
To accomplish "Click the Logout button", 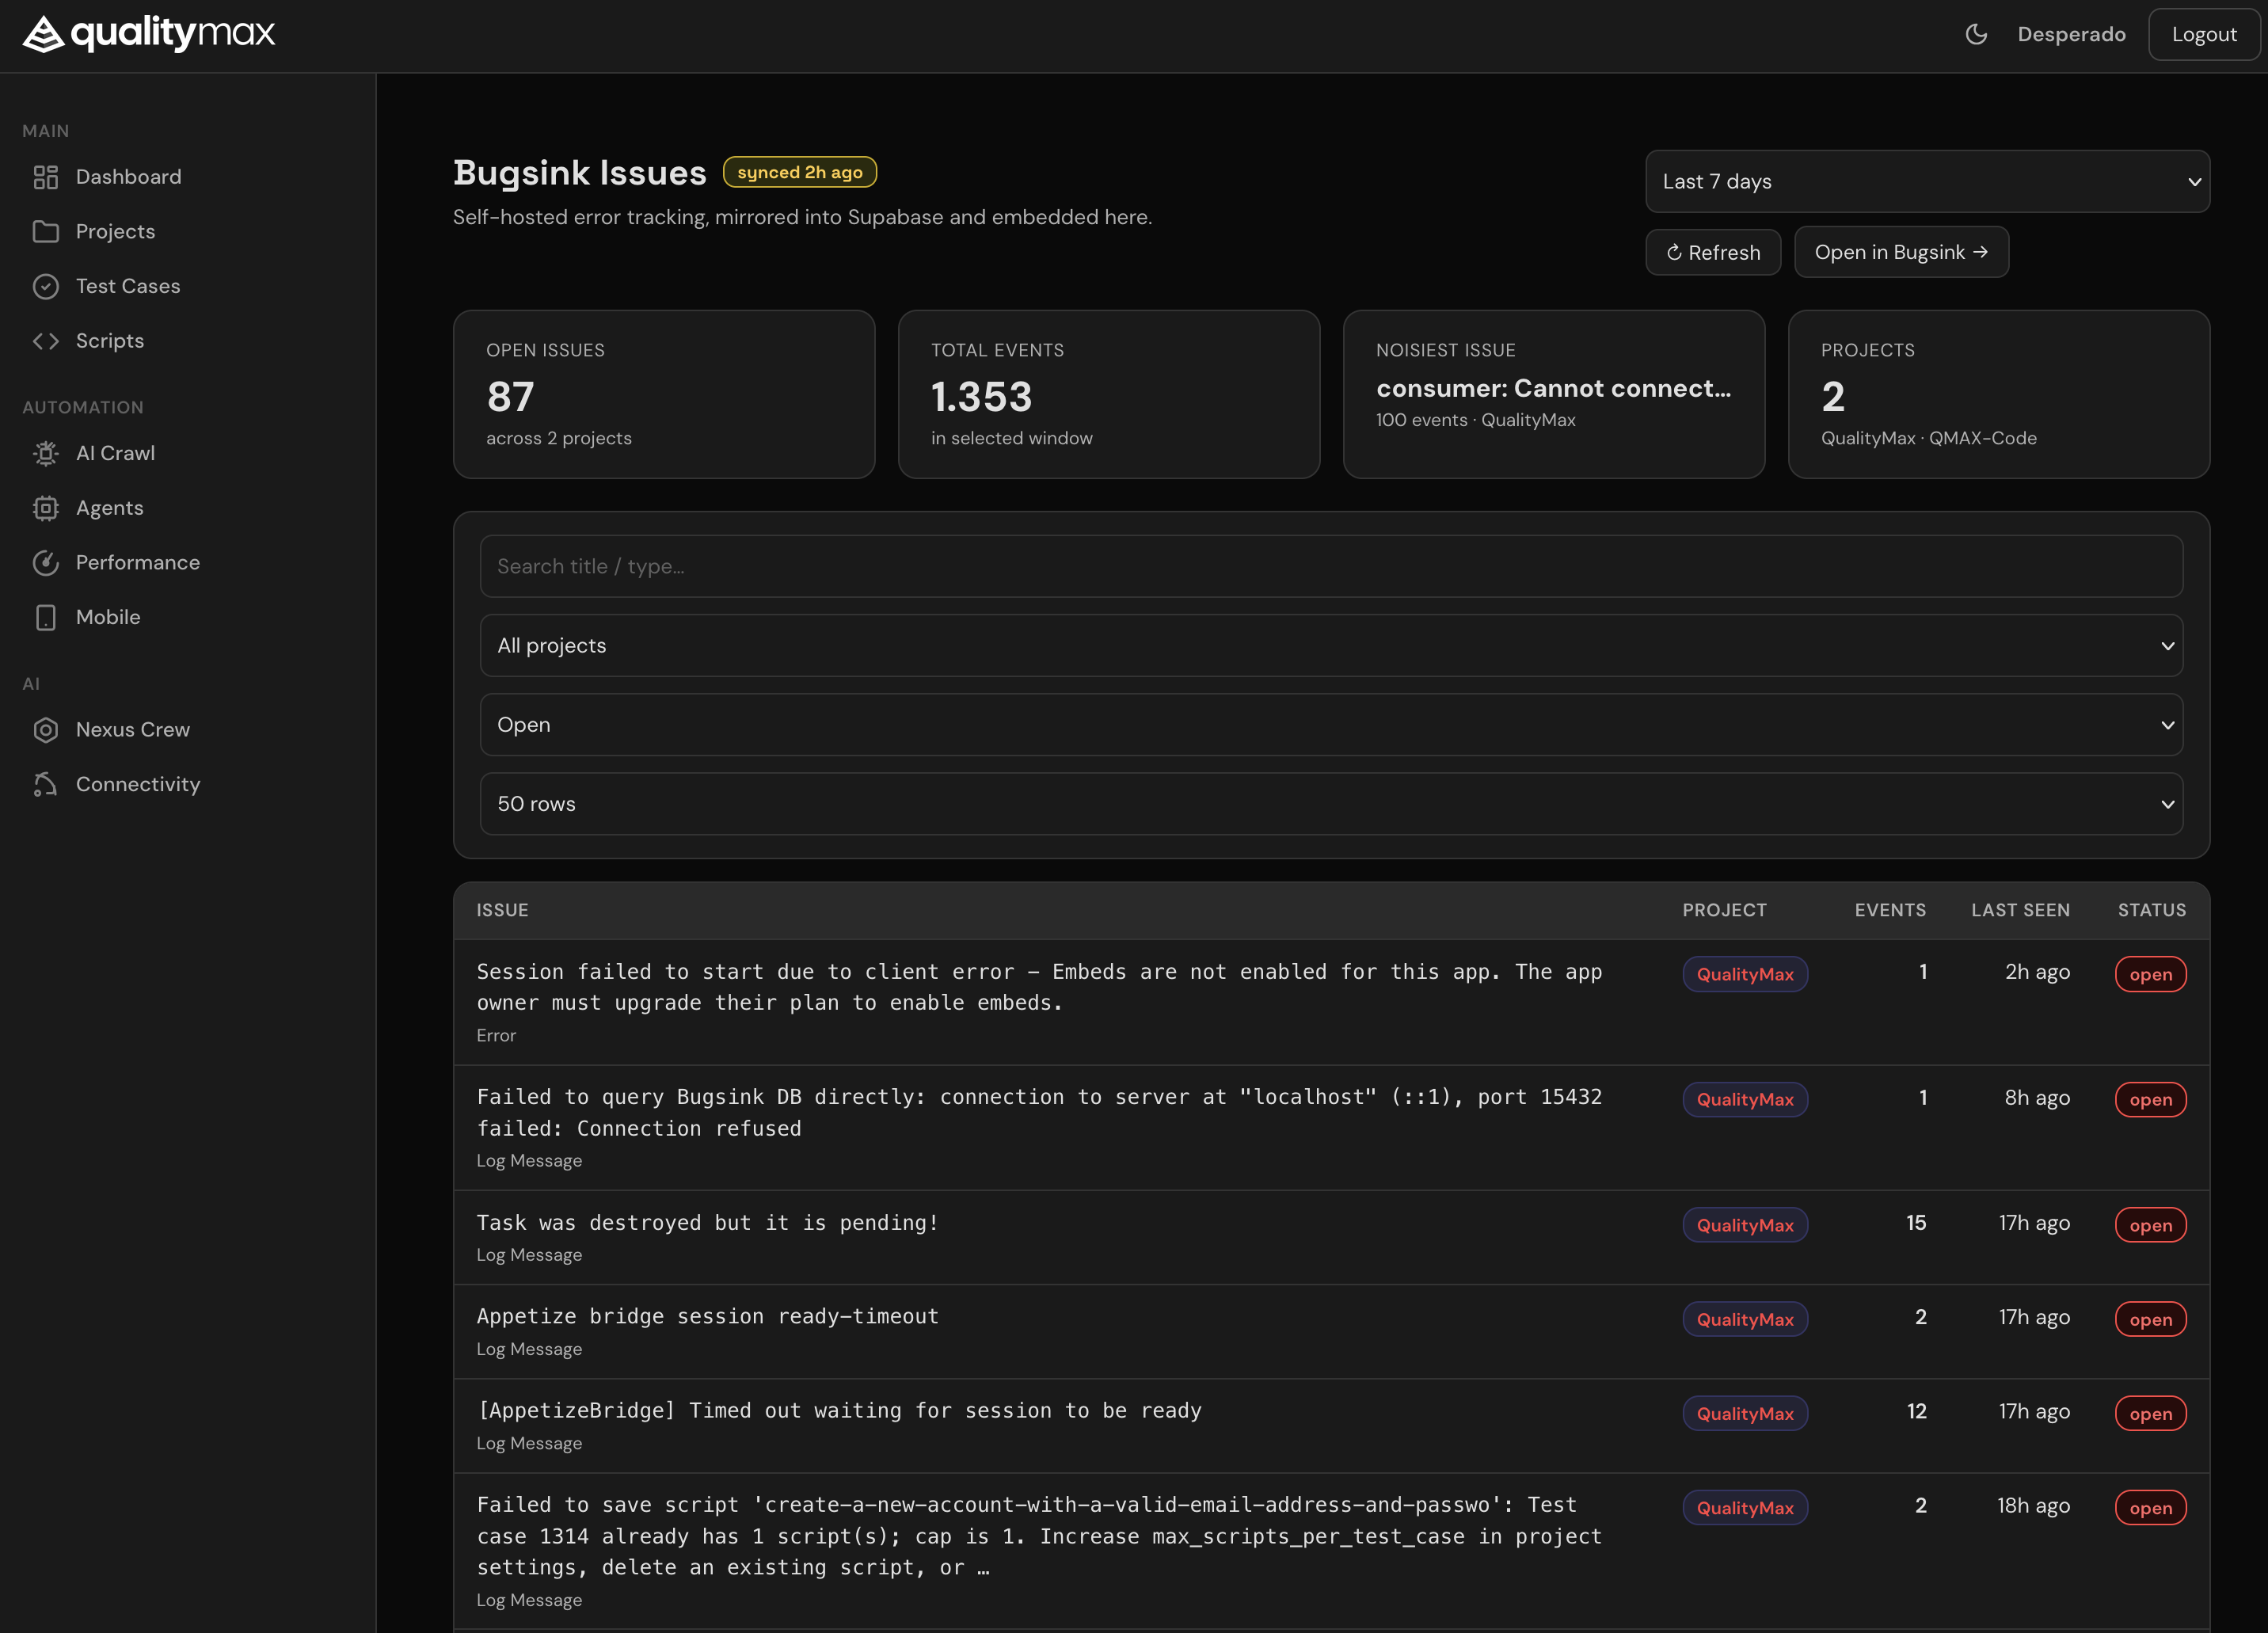I will pyautogui.click(x=2204, y=33).
